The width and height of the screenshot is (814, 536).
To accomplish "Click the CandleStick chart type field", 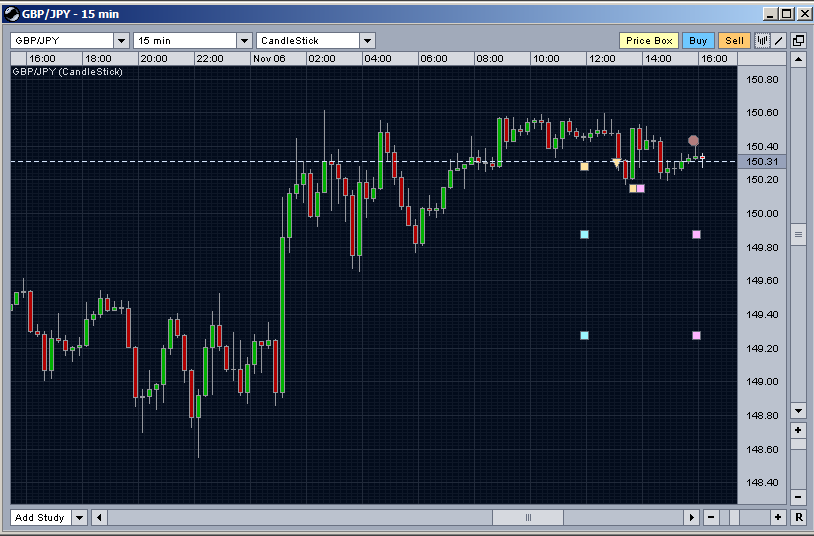I will (308, 41).
